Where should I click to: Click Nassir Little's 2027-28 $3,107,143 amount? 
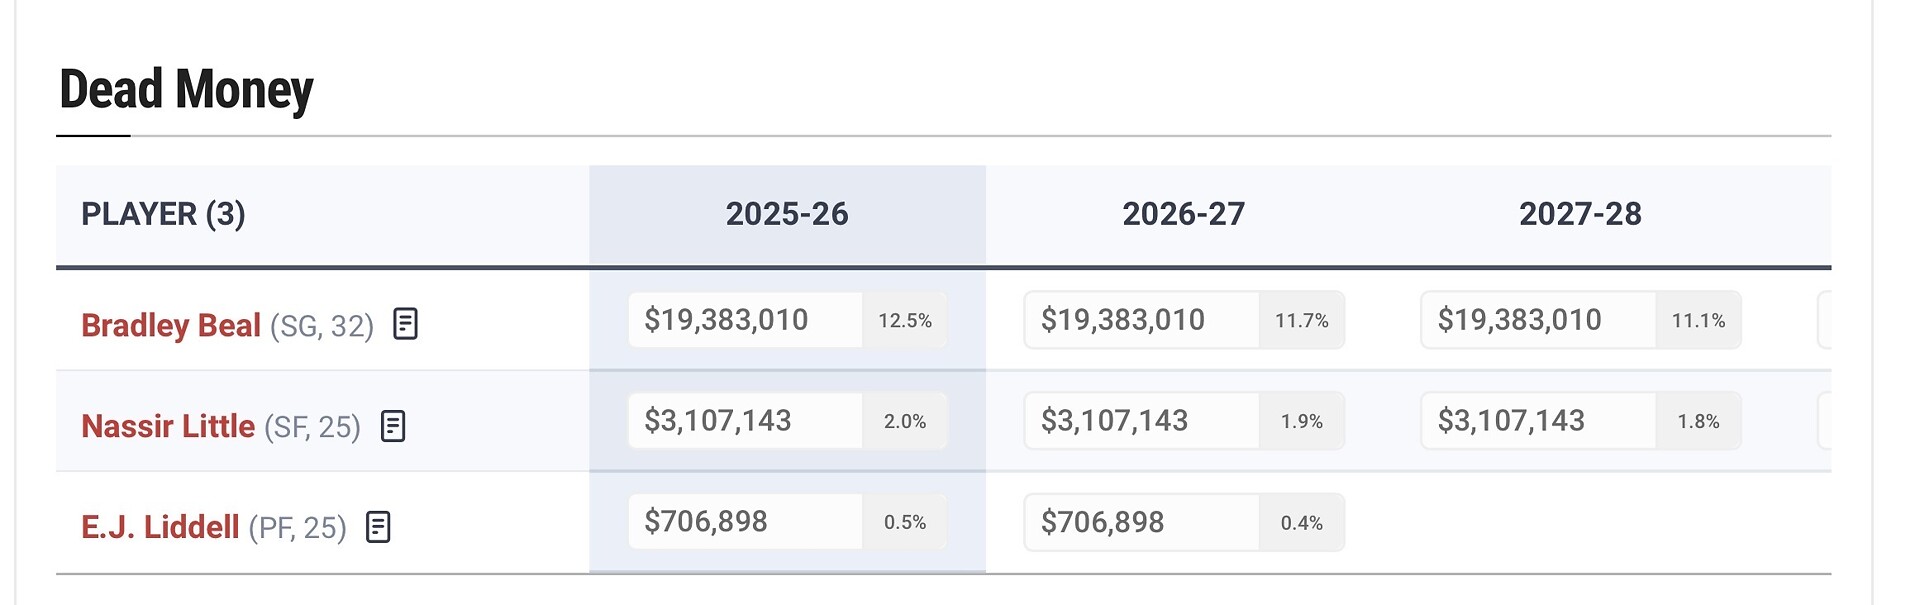[x=1511, y=421]
